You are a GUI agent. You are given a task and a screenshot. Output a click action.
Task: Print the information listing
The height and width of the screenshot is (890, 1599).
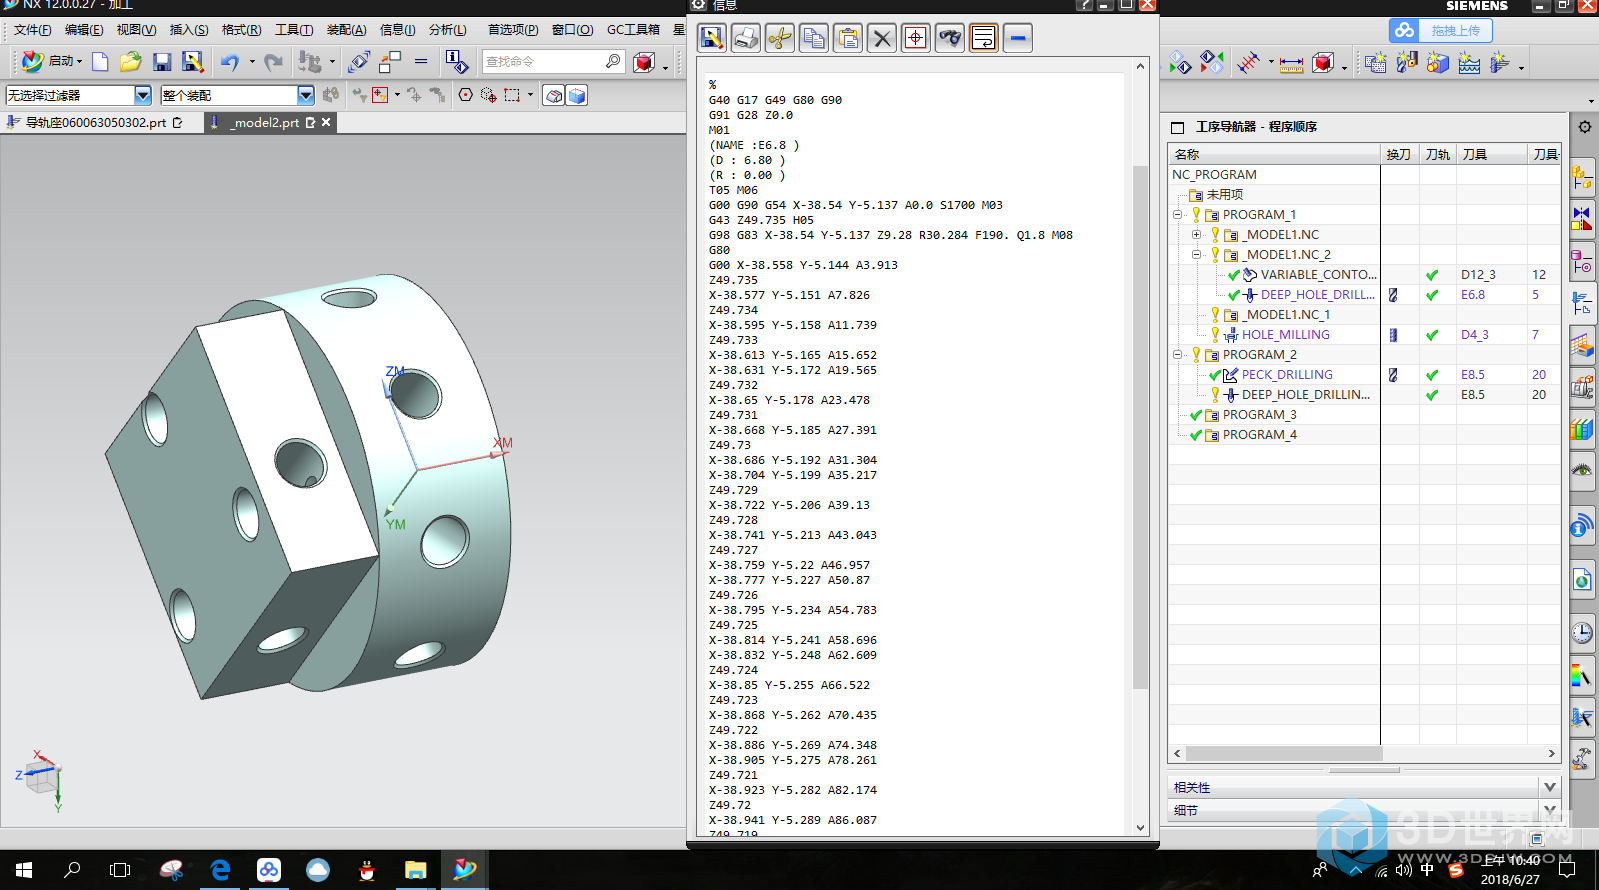click(746, 38)
